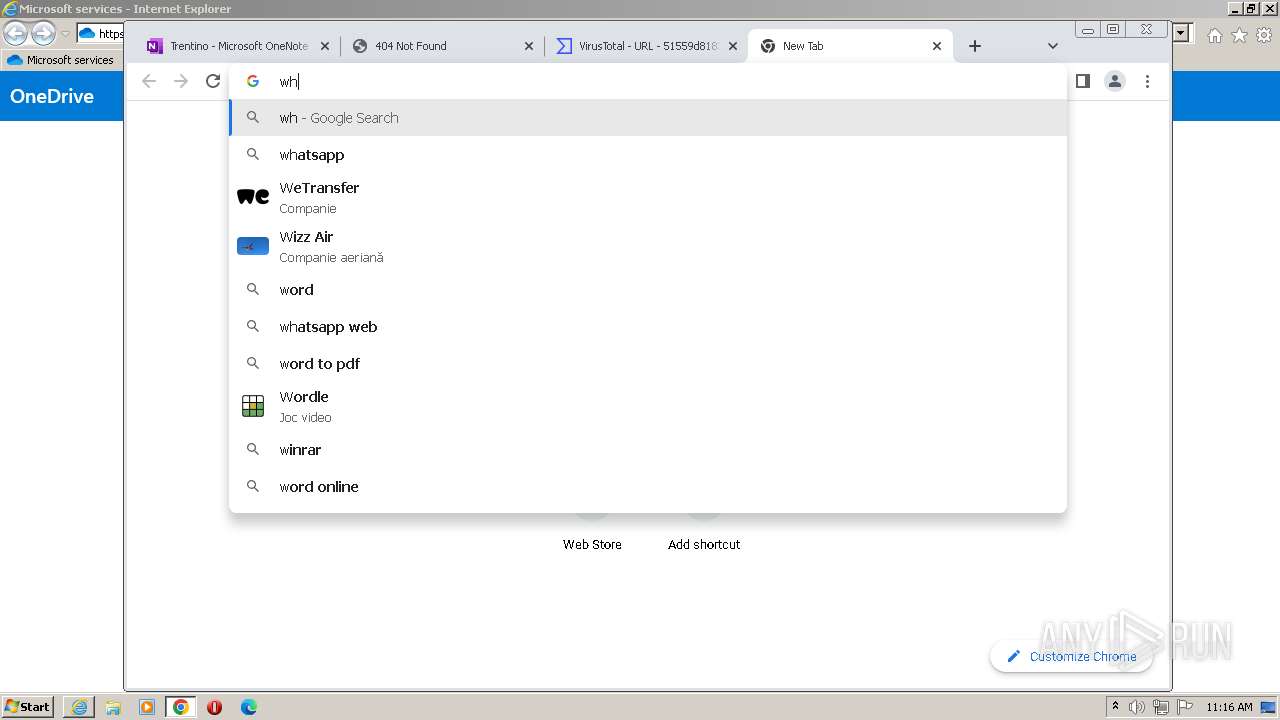Switch to the 404 Not Found tab

(x=442, y=46)
